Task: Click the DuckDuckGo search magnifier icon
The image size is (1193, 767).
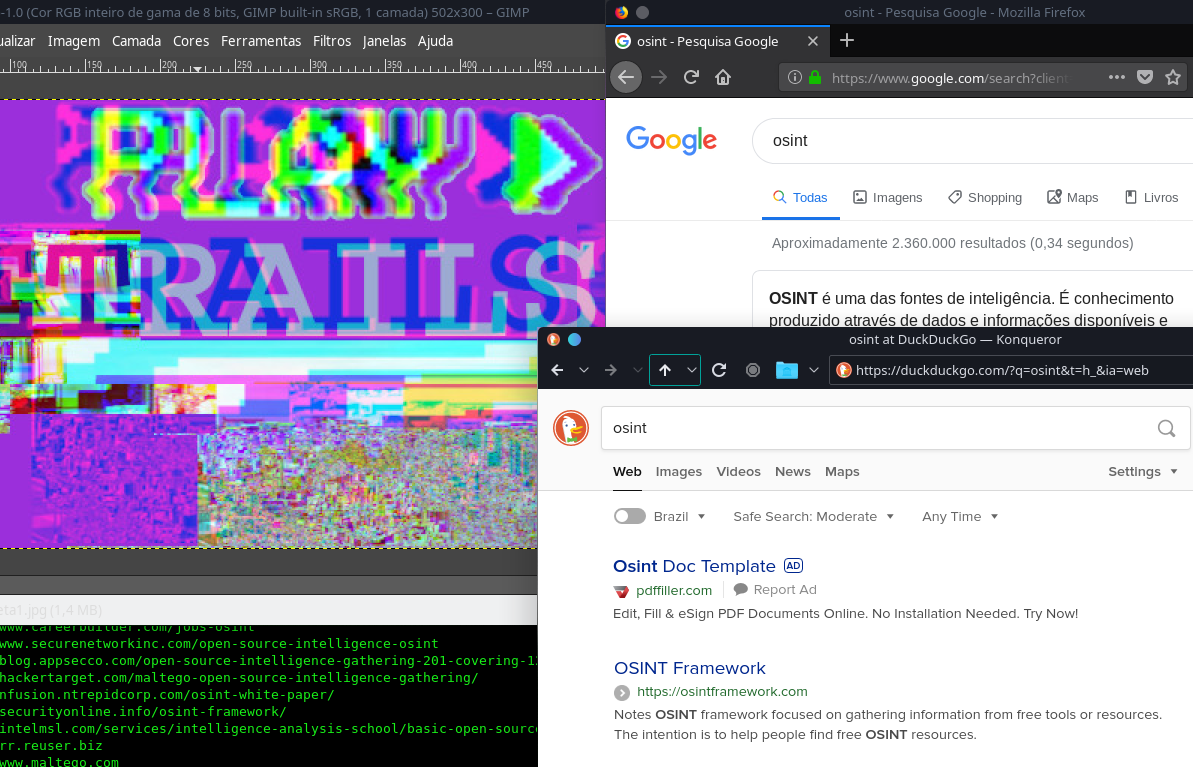Action: (1166, 428)
